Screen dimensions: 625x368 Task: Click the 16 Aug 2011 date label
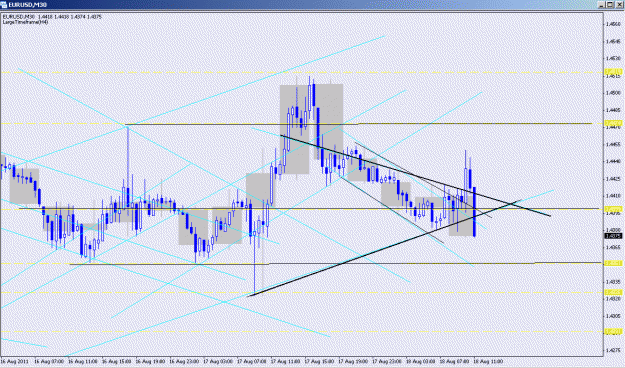tap(15, 361)
